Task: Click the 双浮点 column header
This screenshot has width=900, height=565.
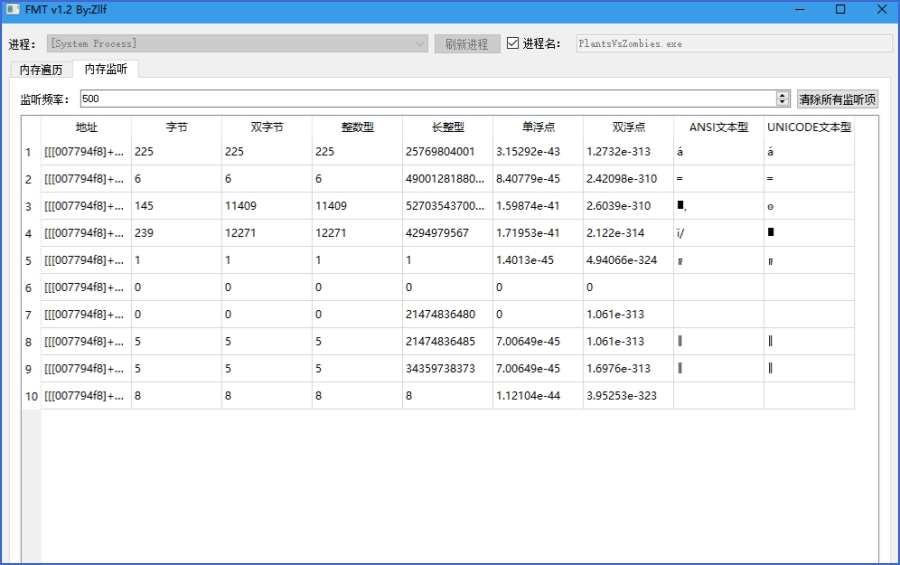Action: 629,127
